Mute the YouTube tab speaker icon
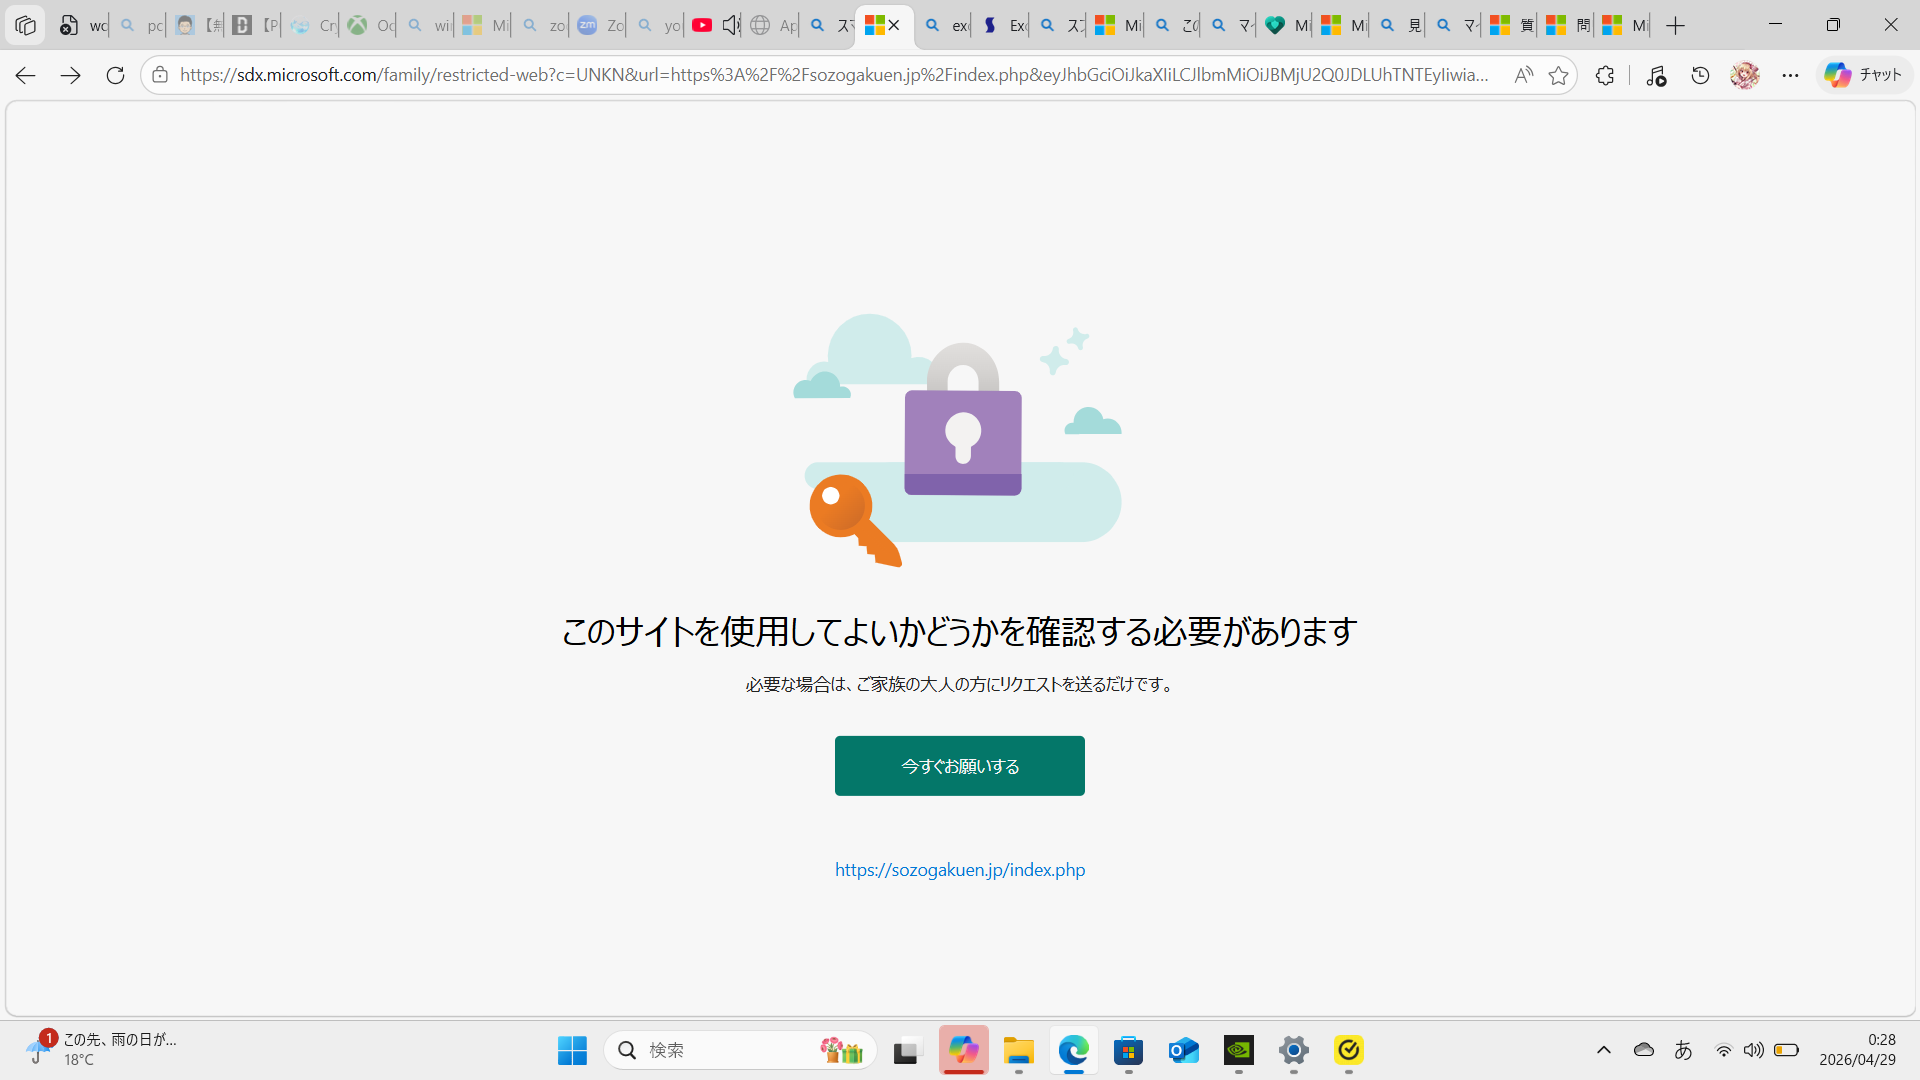Viewport: 1920px width, 1080px height. pos(731,26)
